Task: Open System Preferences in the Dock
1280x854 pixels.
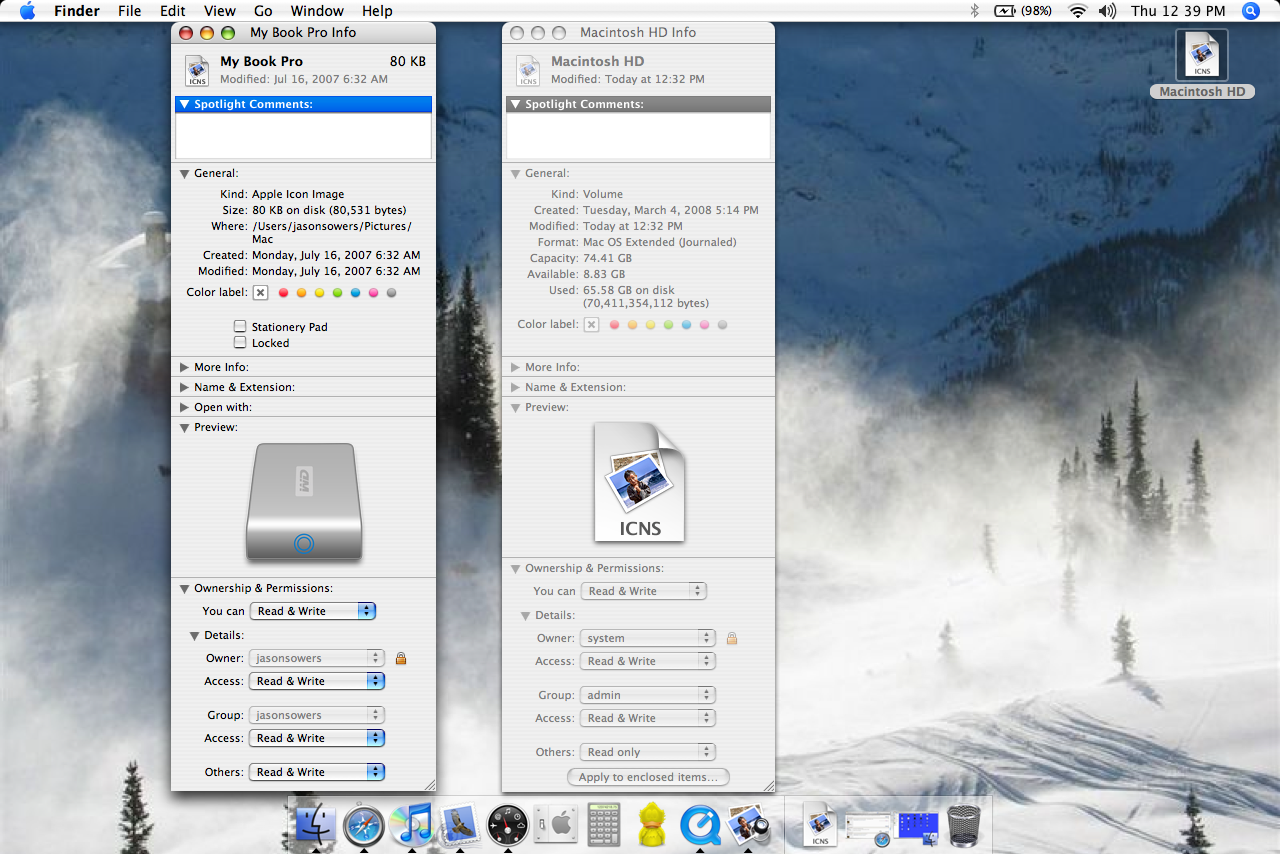Action: coord(555,825)
